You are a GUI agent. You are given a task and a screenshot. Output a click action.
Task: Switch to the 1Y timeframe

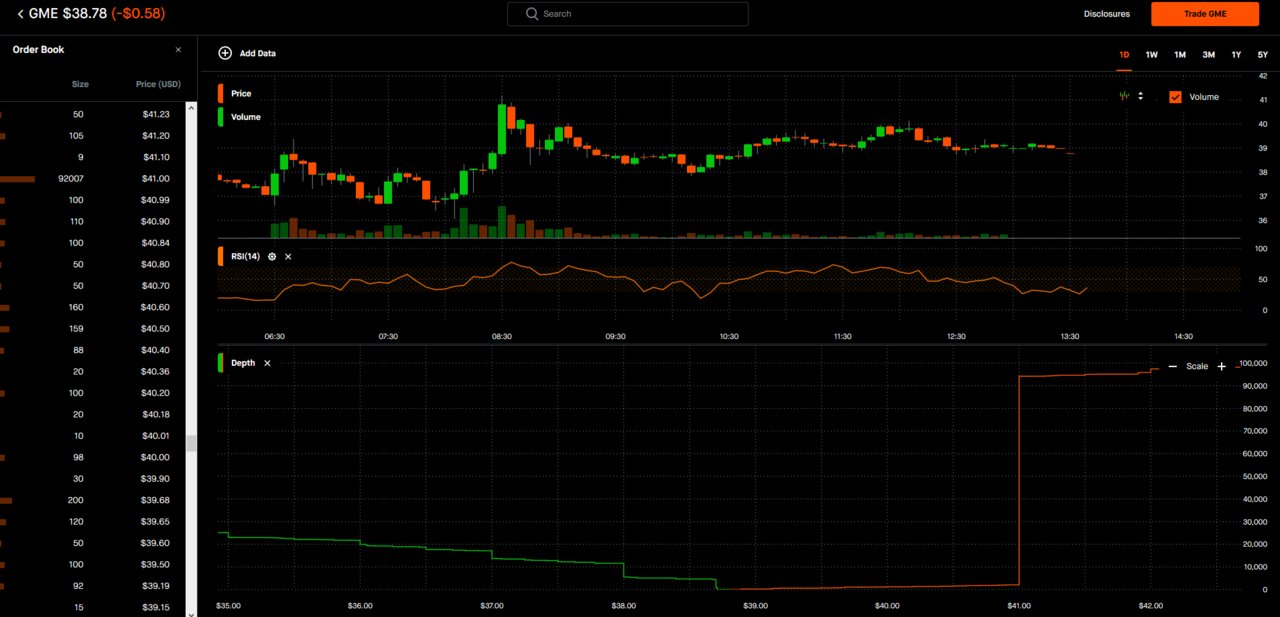tap(1237, 55)
